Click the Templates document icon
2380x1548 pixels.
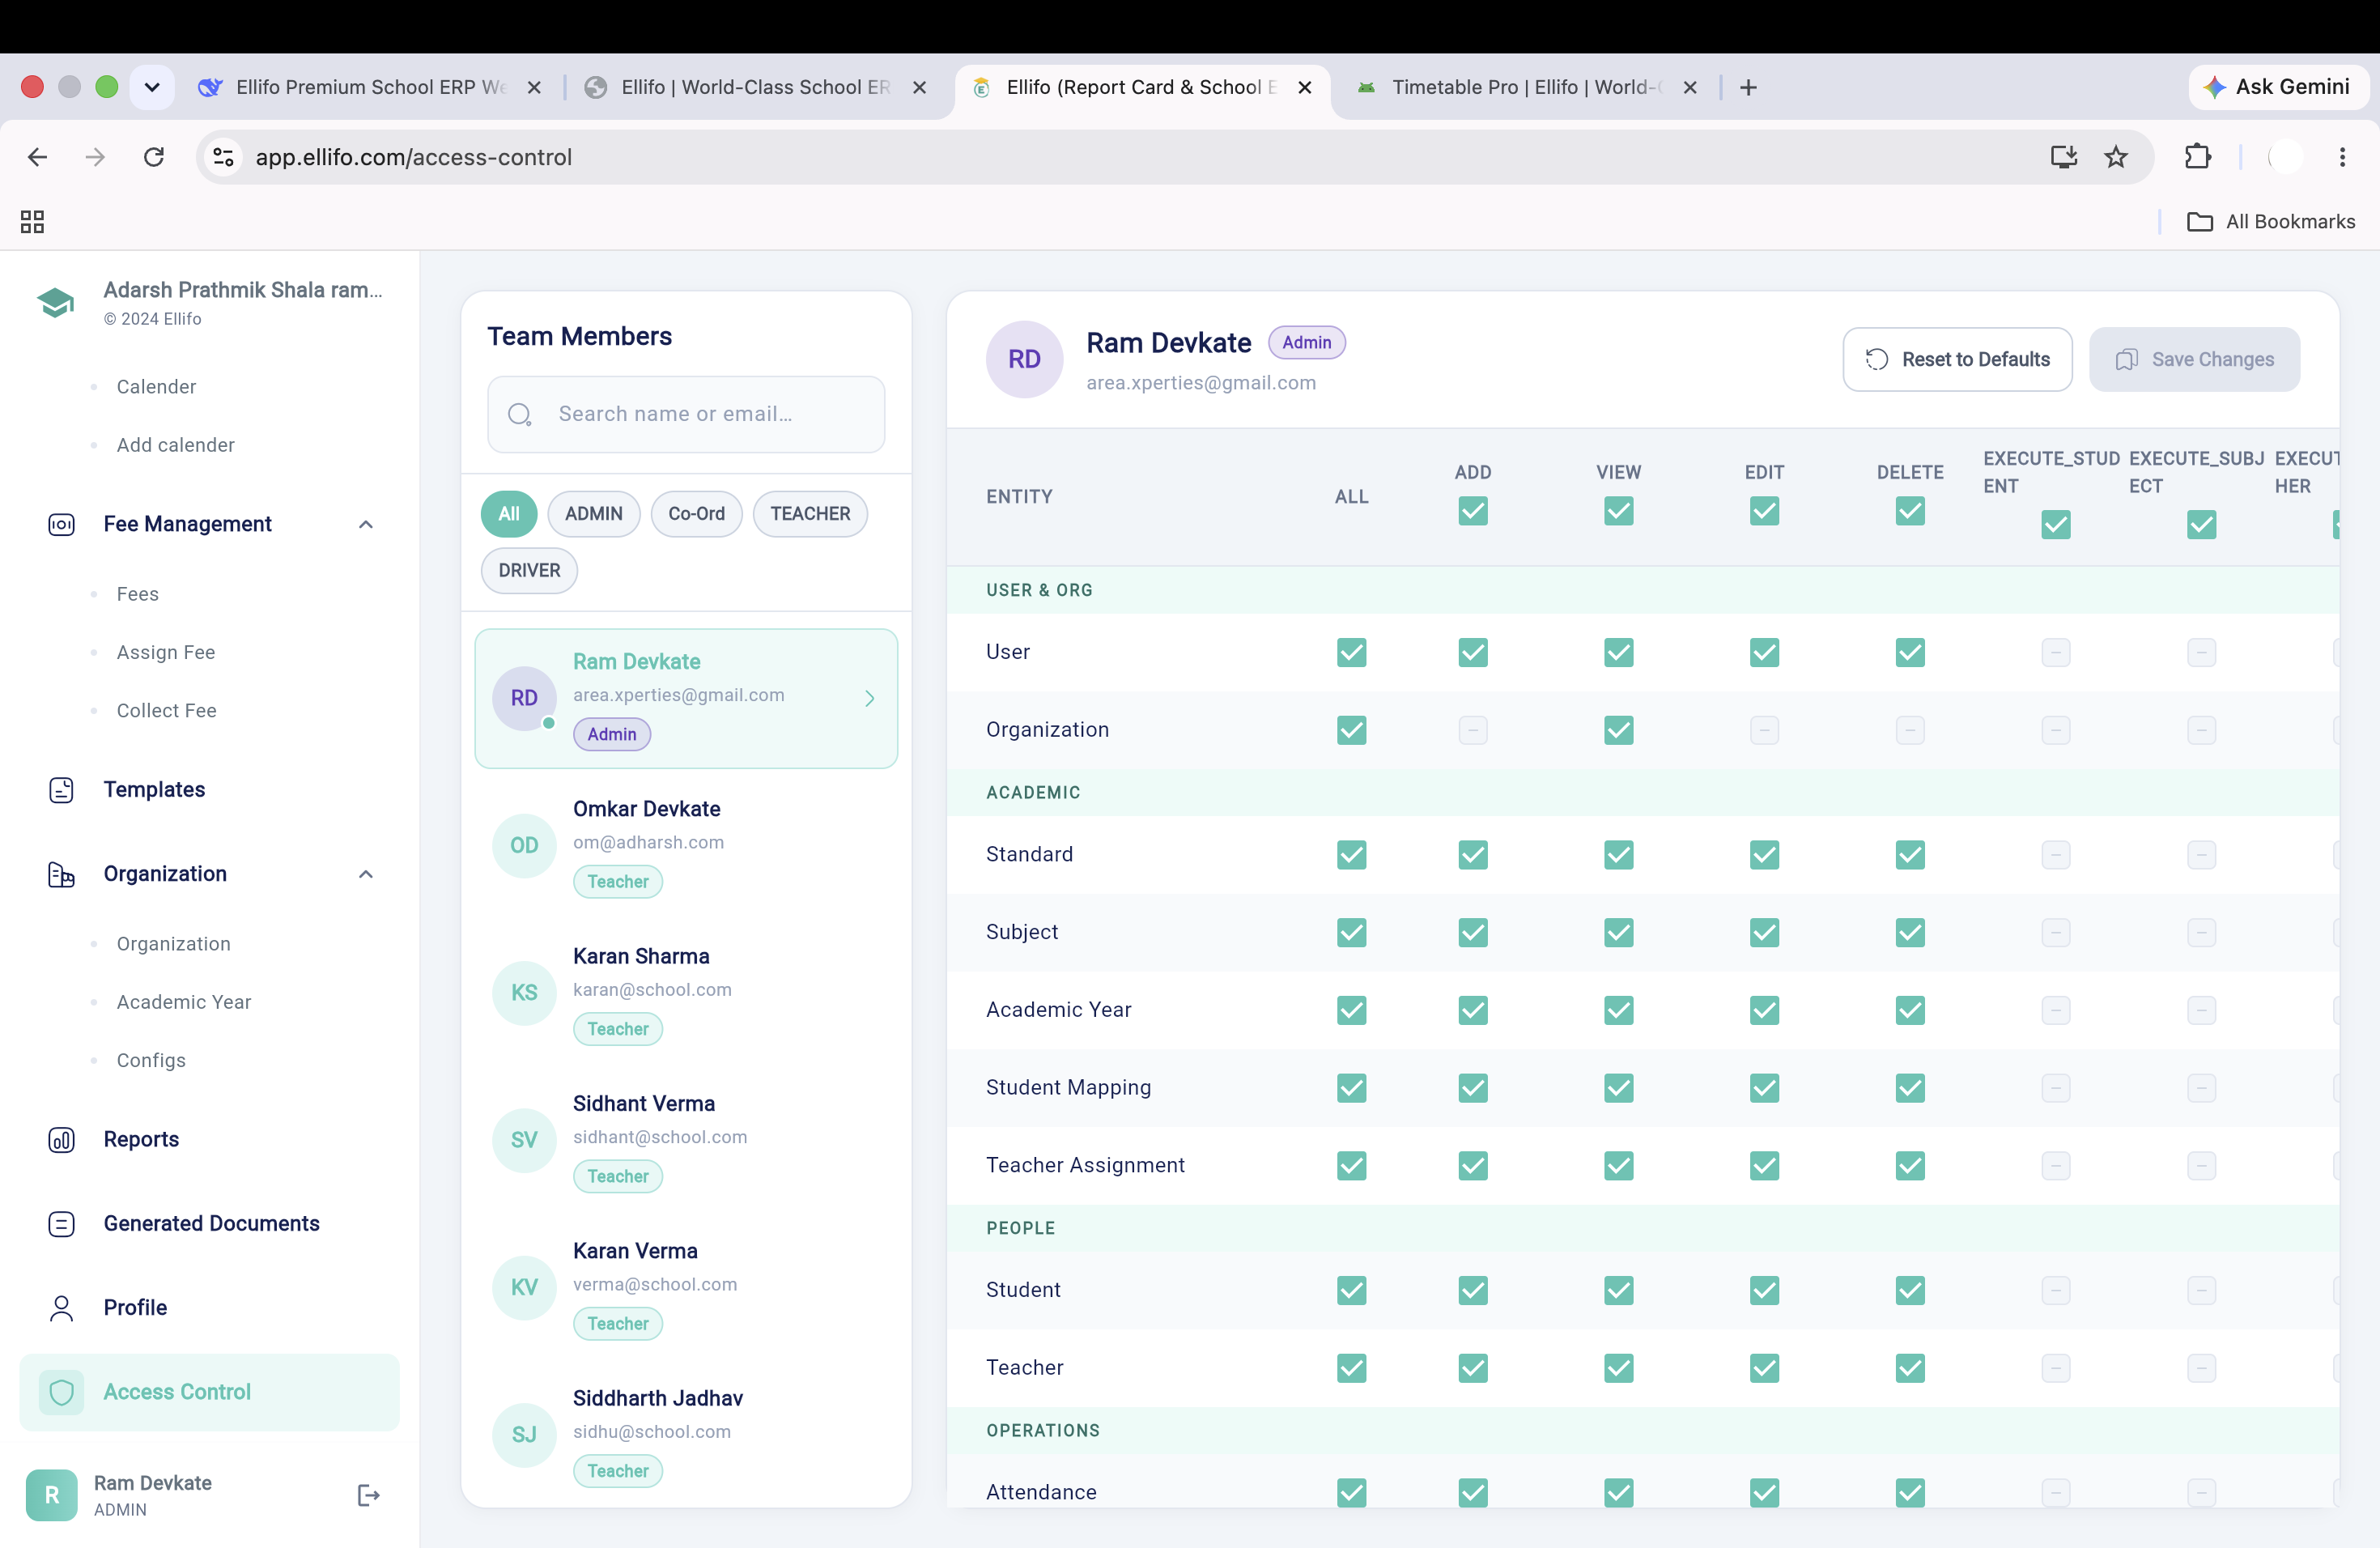61,790
